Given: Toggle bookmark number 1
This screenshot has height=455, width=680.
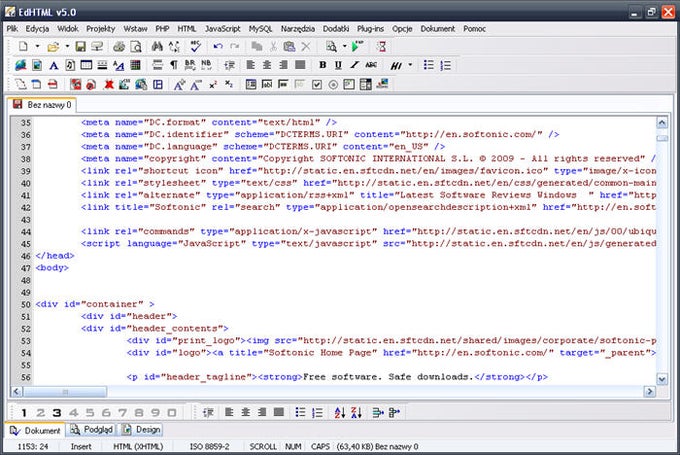Looking at the screenshot, I should click(x=24, y=413).
